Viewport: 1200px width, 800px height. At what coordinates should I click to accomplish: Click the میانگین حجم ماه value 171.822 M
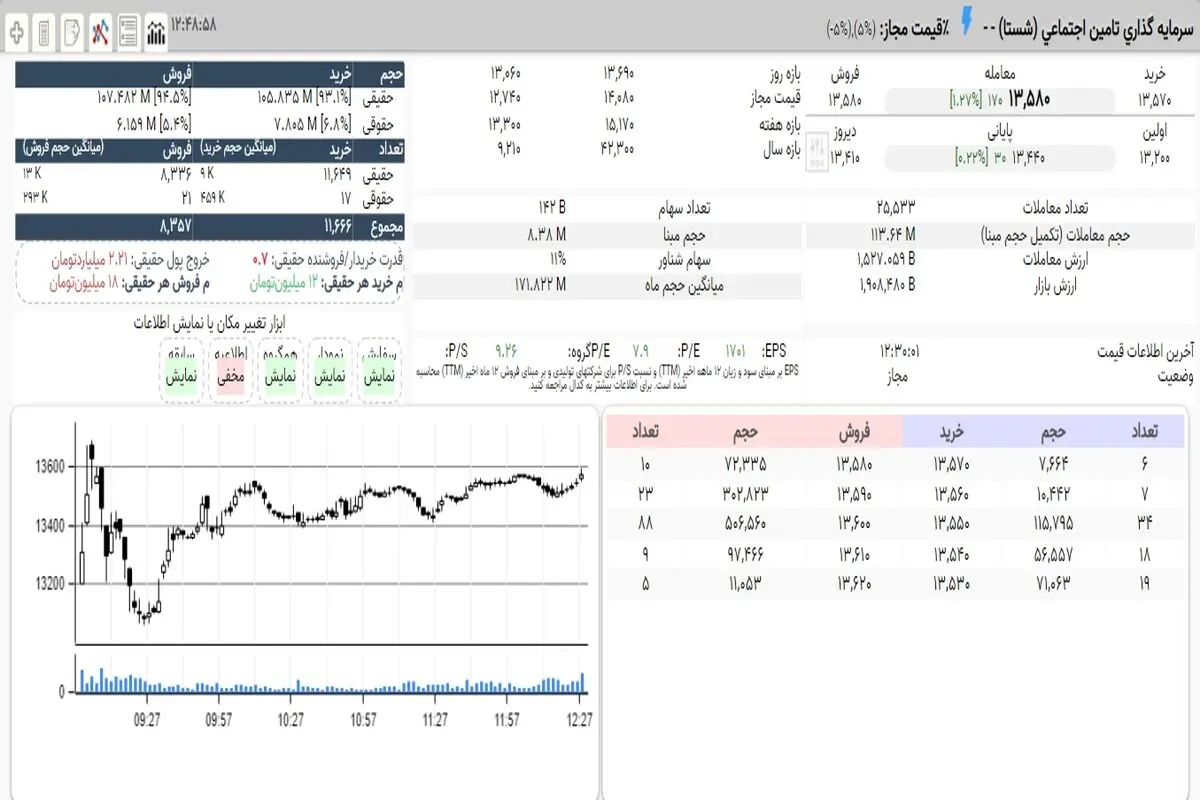(540, 285)
